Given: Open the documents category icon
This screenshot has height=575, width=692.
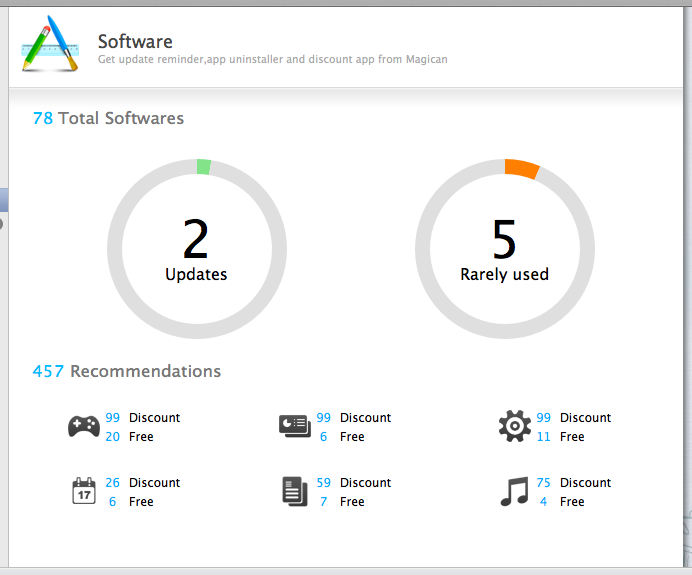Looking at the screenshot, I should click(x=295, y=491).
